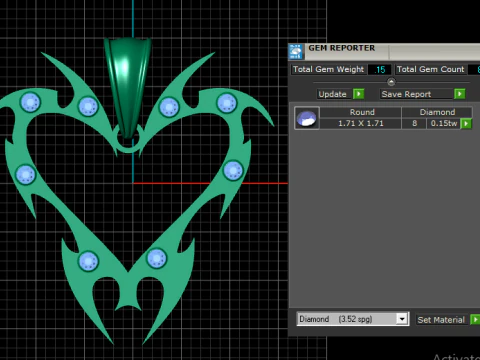This screenshot has height=360, width=480.
Task: Select the gem at the heart's upper-left outer tip
Action: pos(30,102)
